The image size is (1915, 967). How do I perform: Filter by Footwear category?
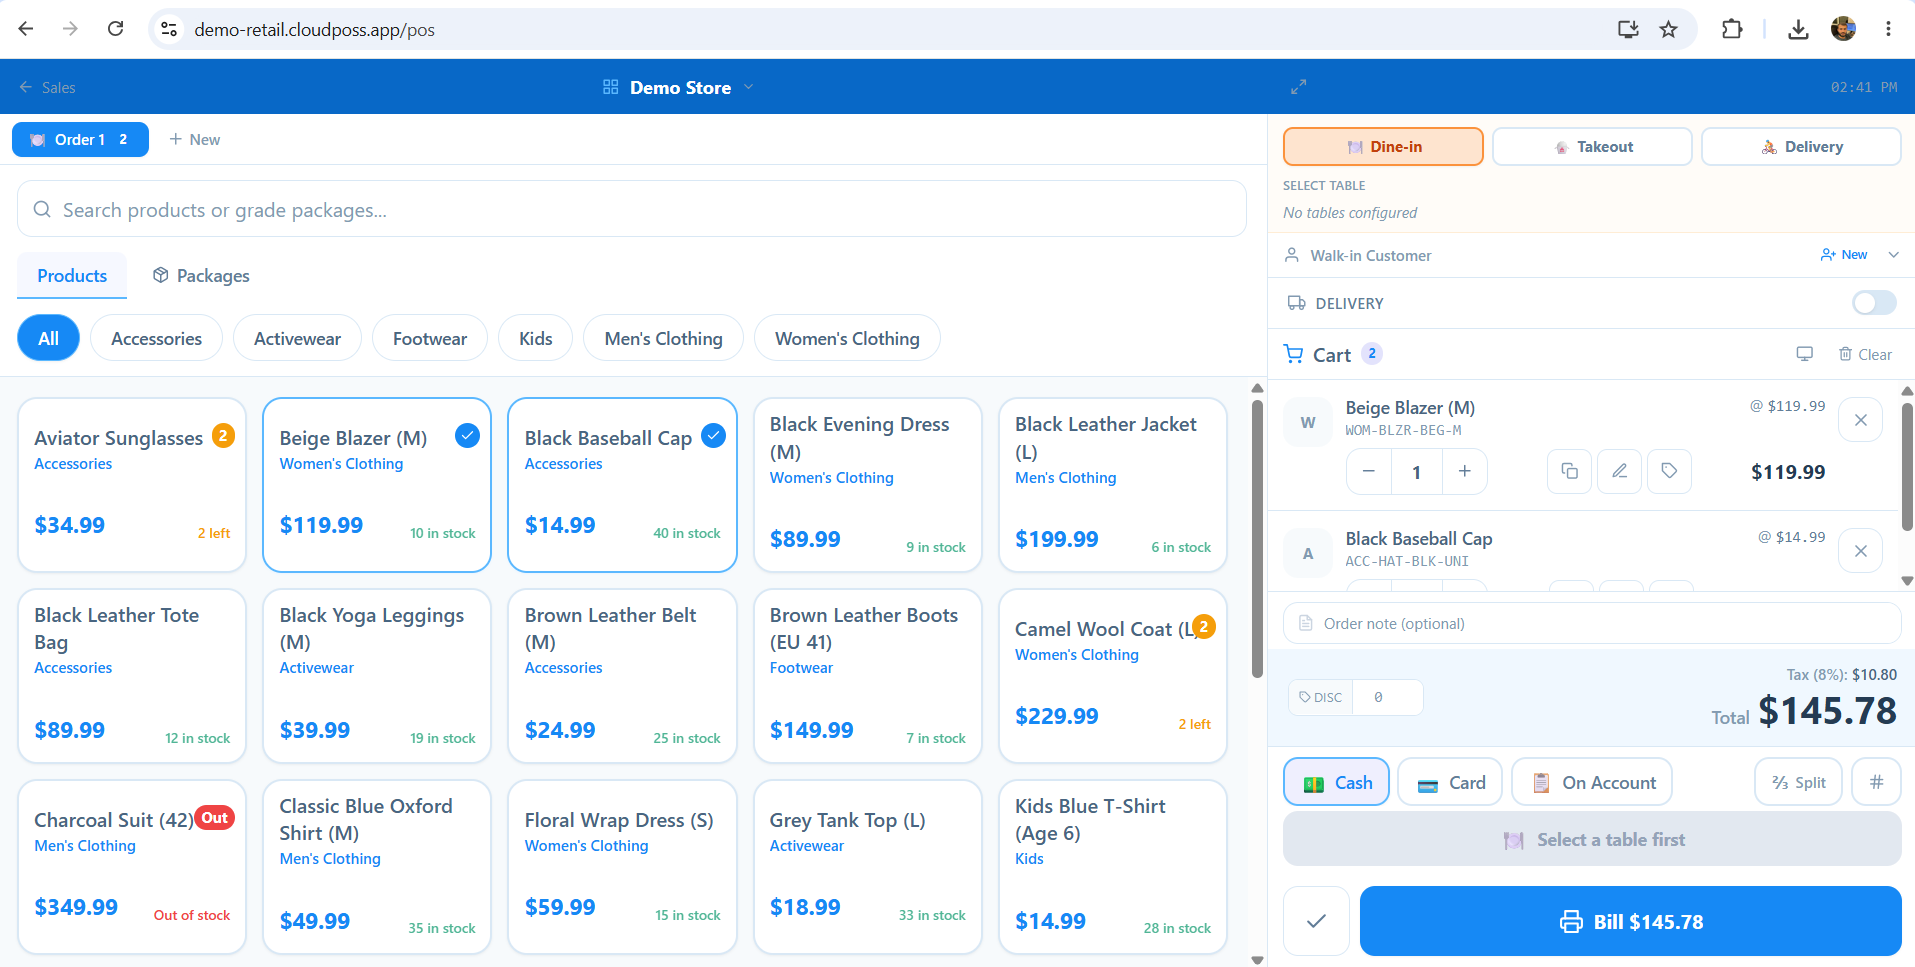(x=430, y=338)
